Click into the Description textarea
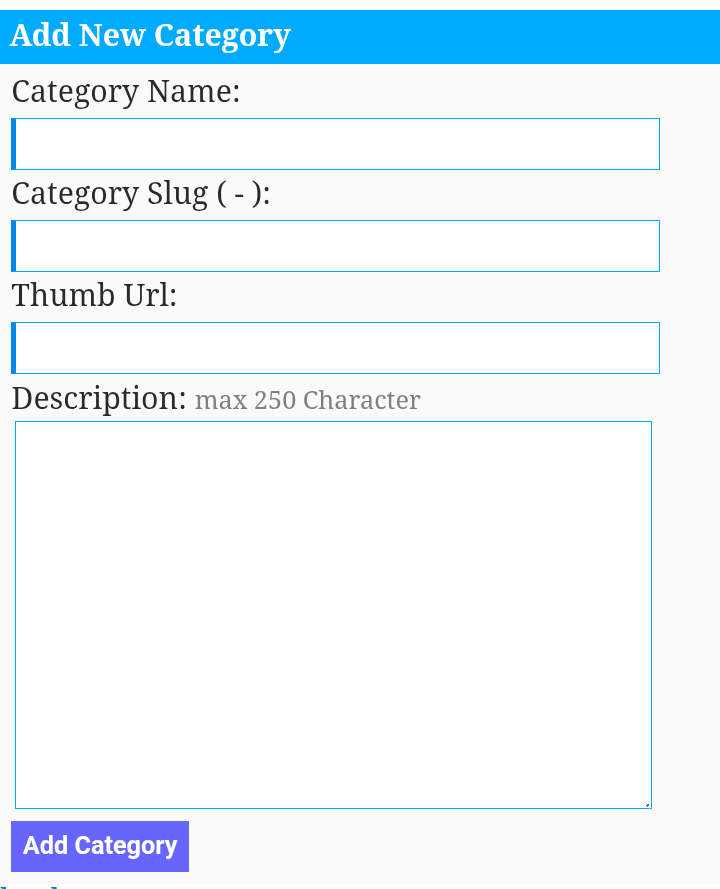 coord(333,615)
